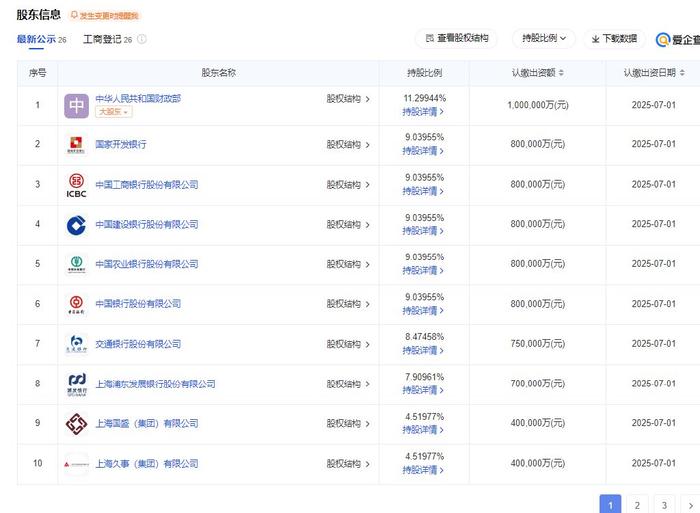Open 中国农业银行股份有限公司 link

[x=147, y=264]
